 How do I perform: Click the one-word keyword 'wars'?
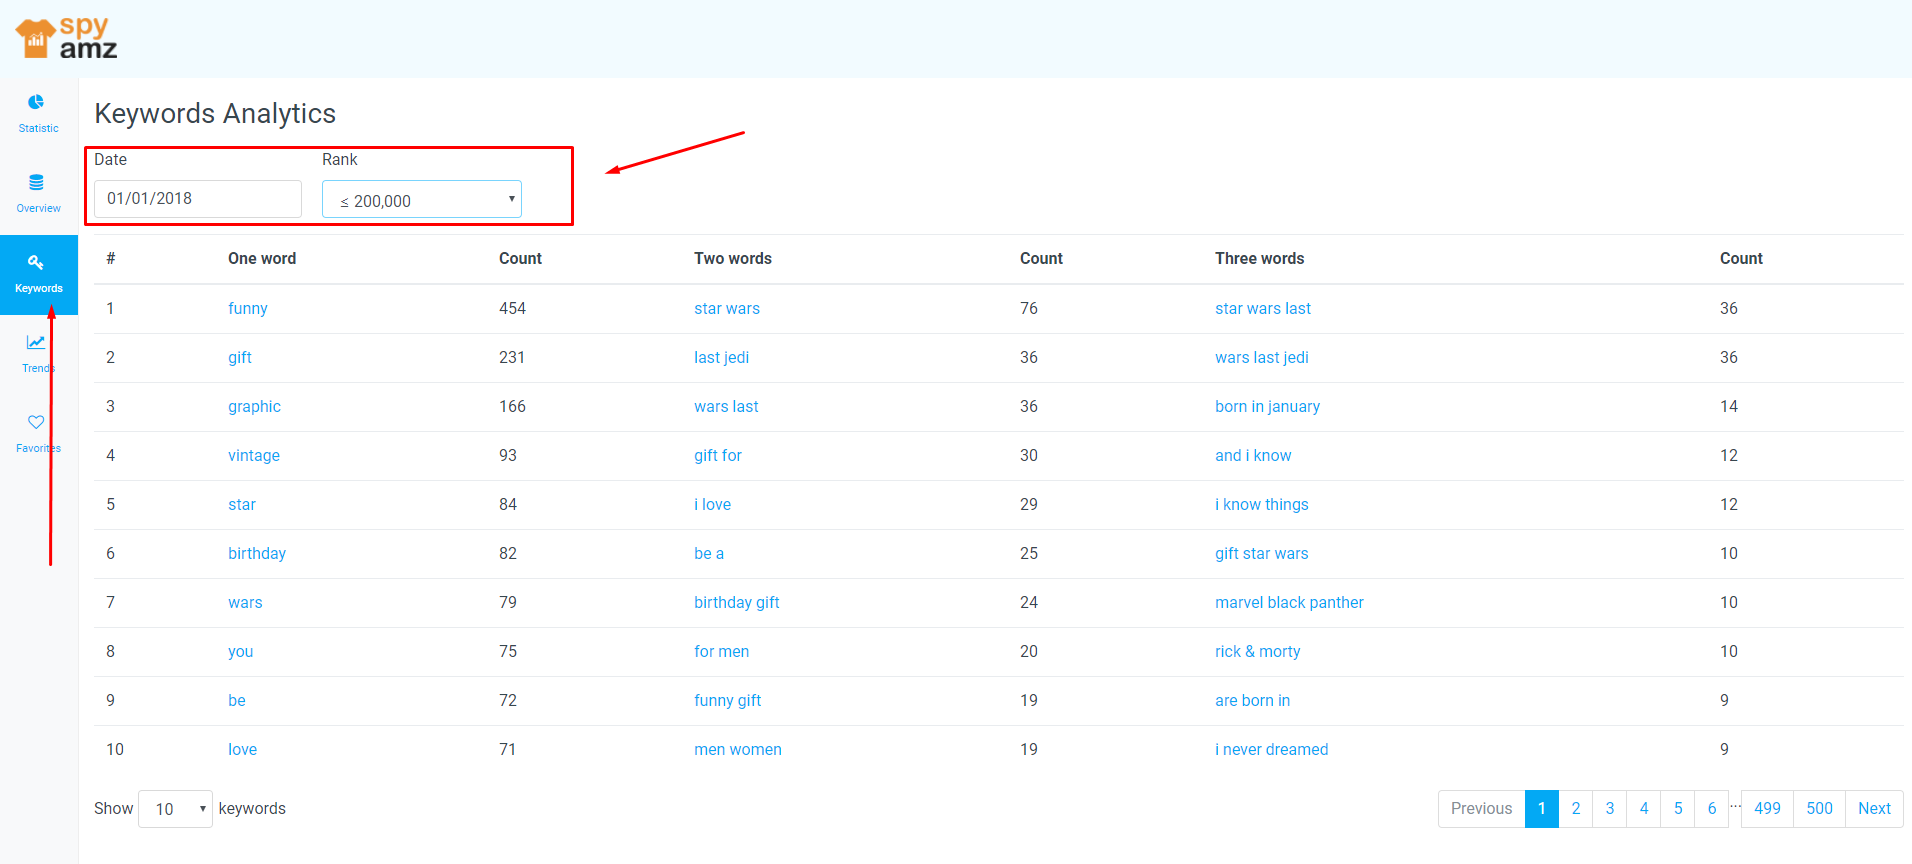[245, 602]
